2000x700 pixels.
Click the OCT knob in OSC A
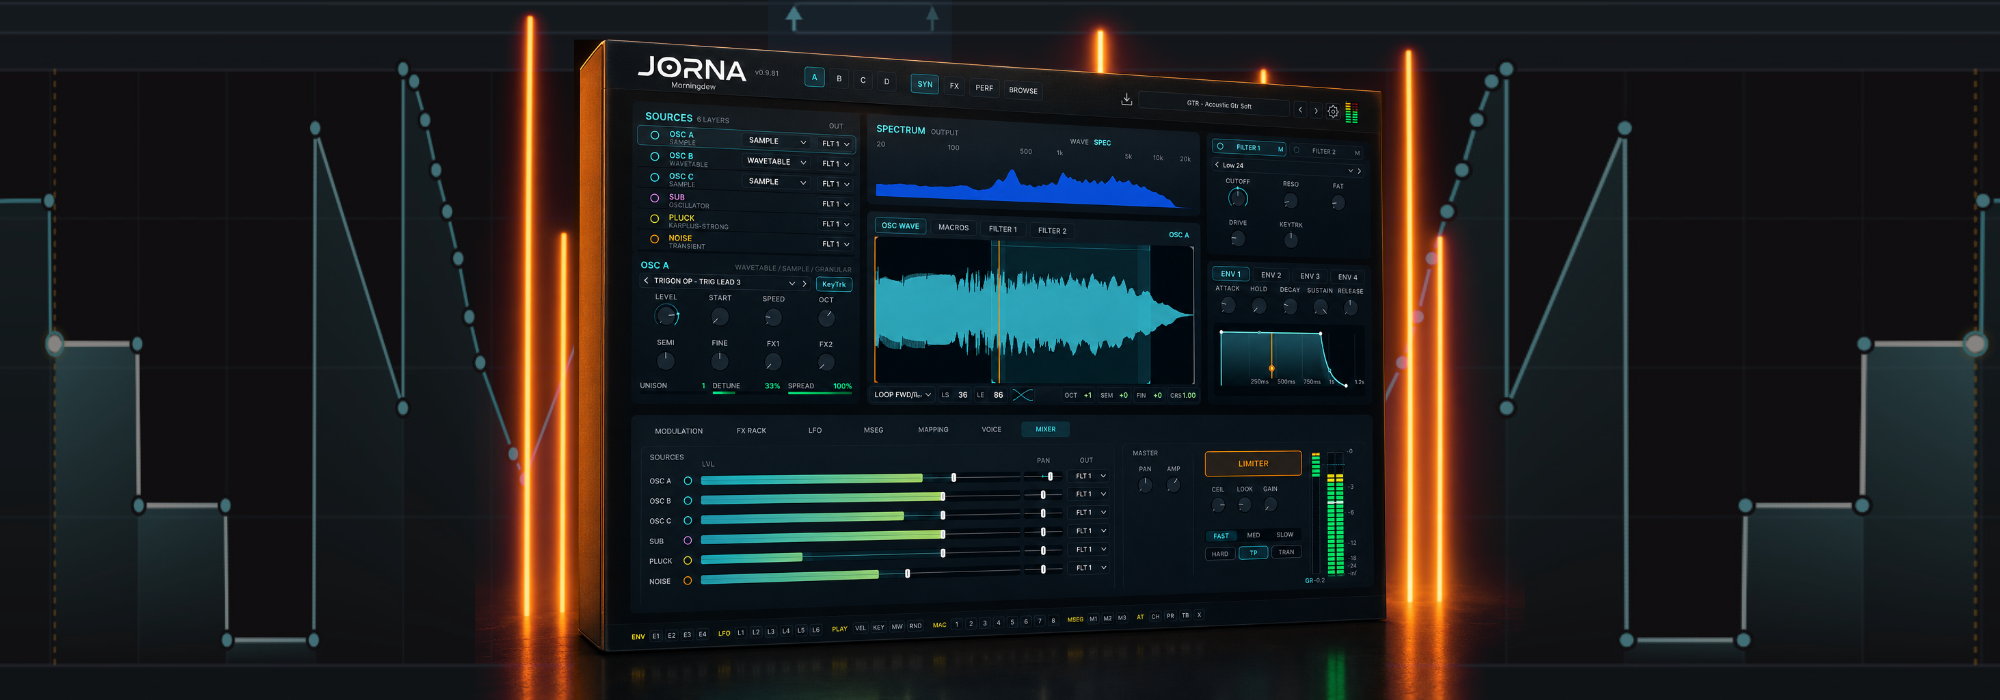(x=826, y=318)
